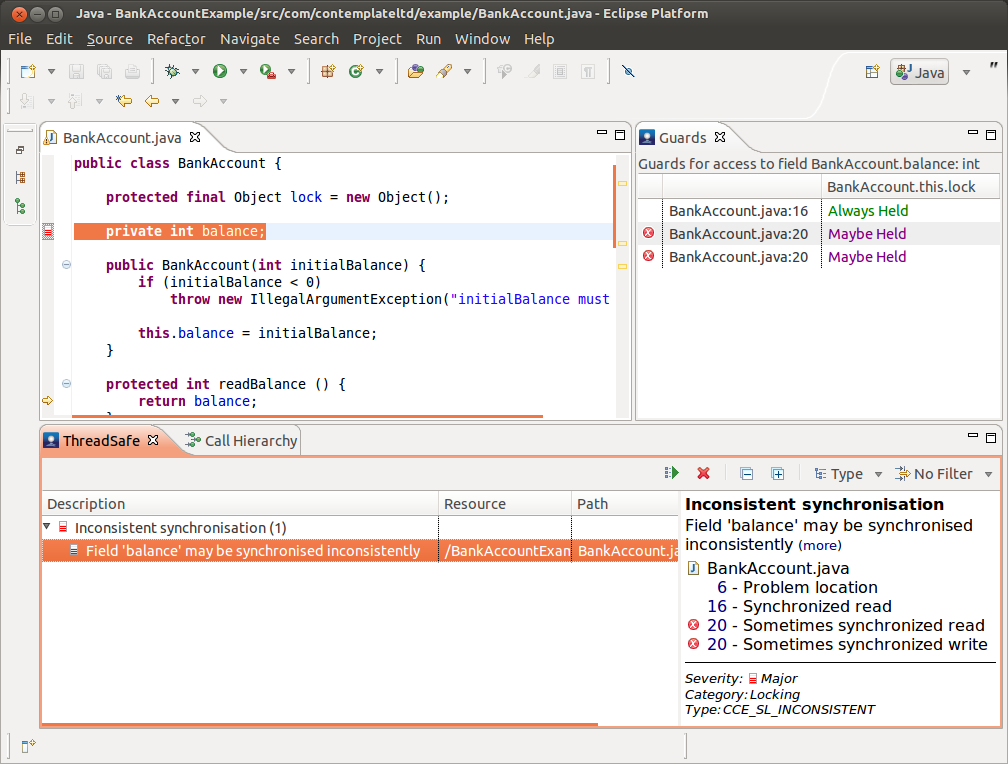
Task: Click the Last Edit Location arrow icon
Action: click(x=123, y=101)
